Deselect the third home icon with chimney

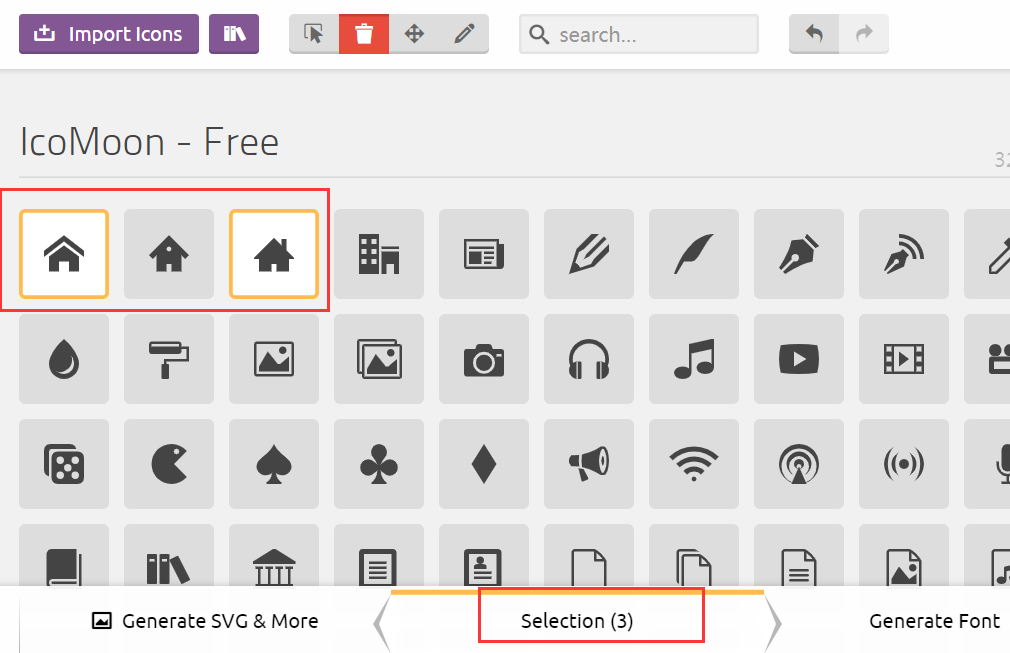coord(274,254)
